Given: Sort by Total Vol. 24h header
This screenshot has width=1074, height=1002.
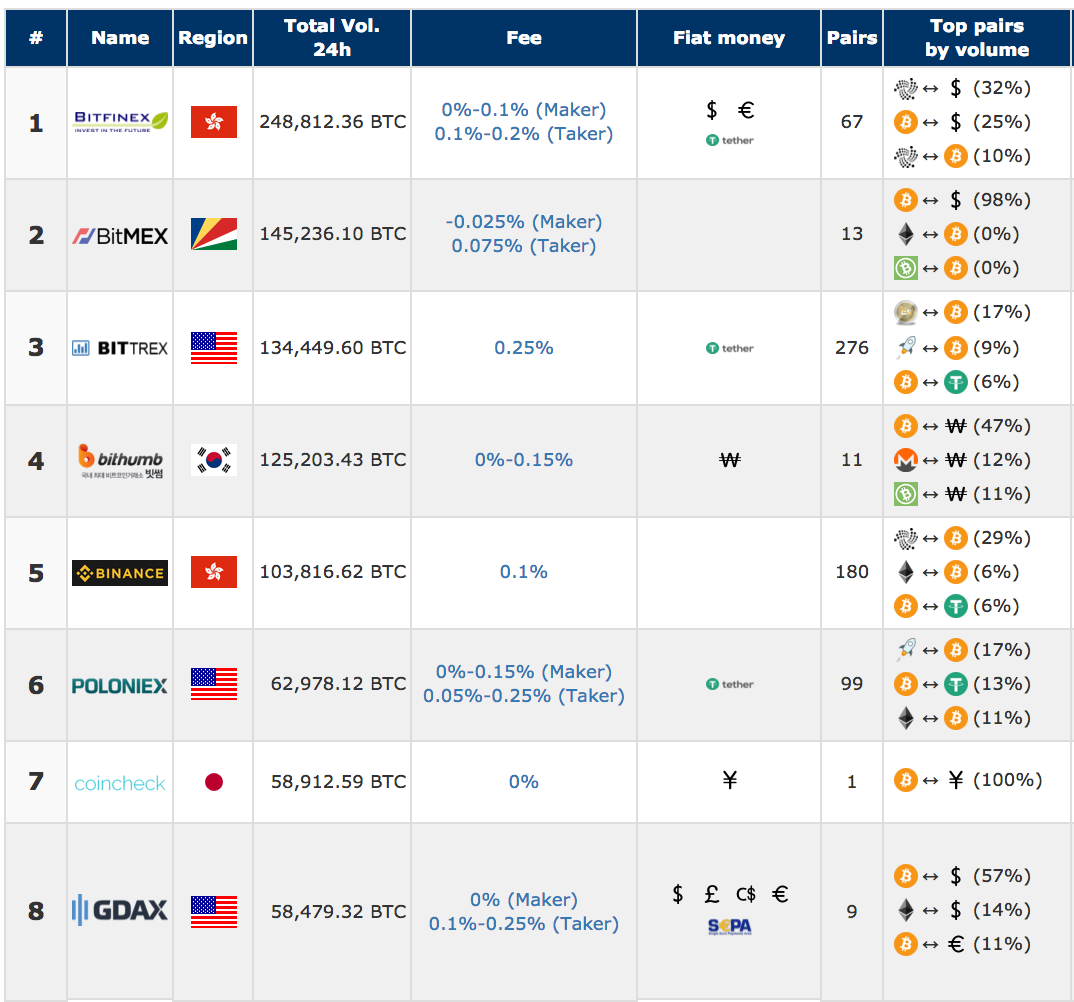Looking at the screenshot, I should 332,38.
